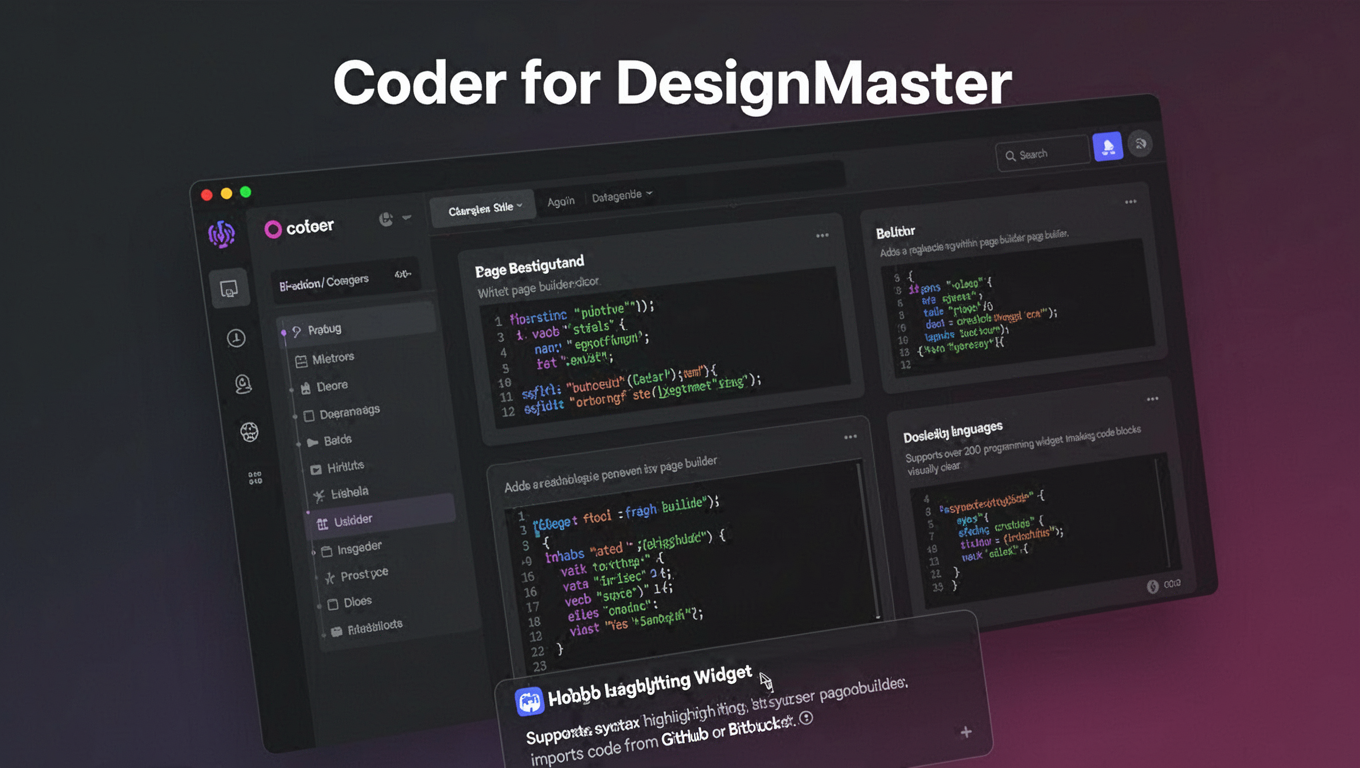The width and height of the screenshot is (1360, 768).
Task: Open the dropdown arrow next to the pie chart icon
Action: 405,218
